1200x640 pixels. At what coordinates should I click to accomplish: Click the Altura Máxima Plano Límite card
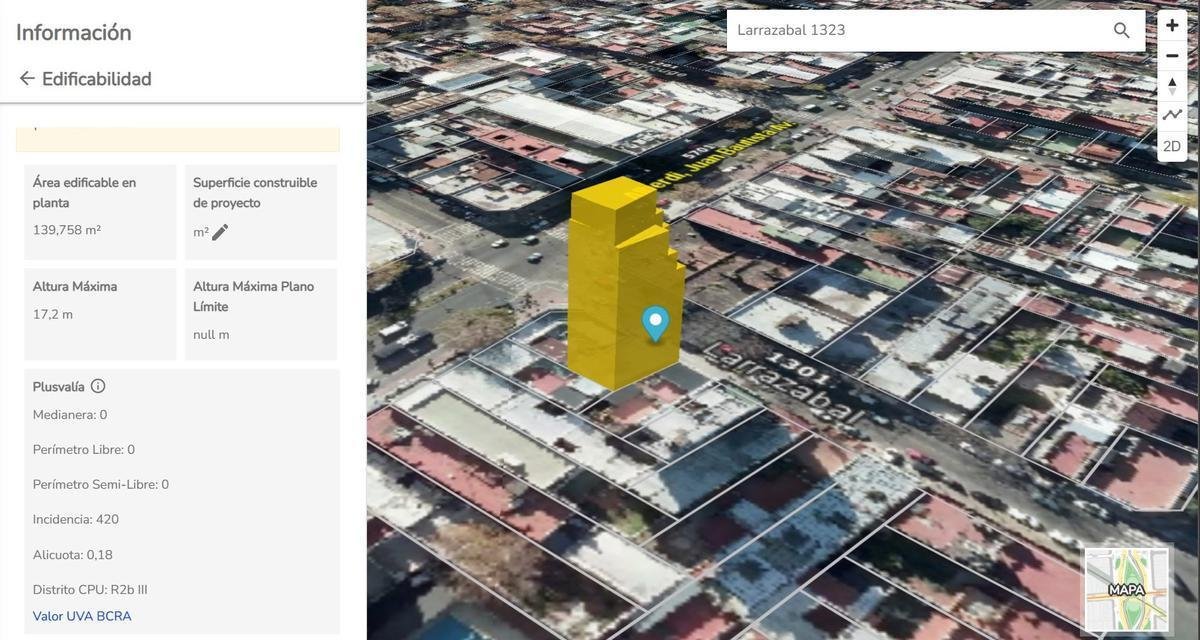tap(260, 314)
